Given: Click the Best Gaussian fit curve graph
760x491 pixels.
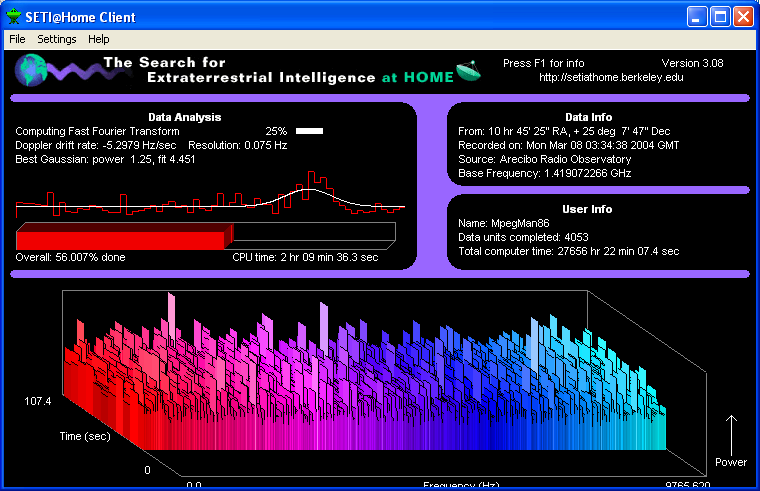Looking at the screenshot, I should point(210,198).
